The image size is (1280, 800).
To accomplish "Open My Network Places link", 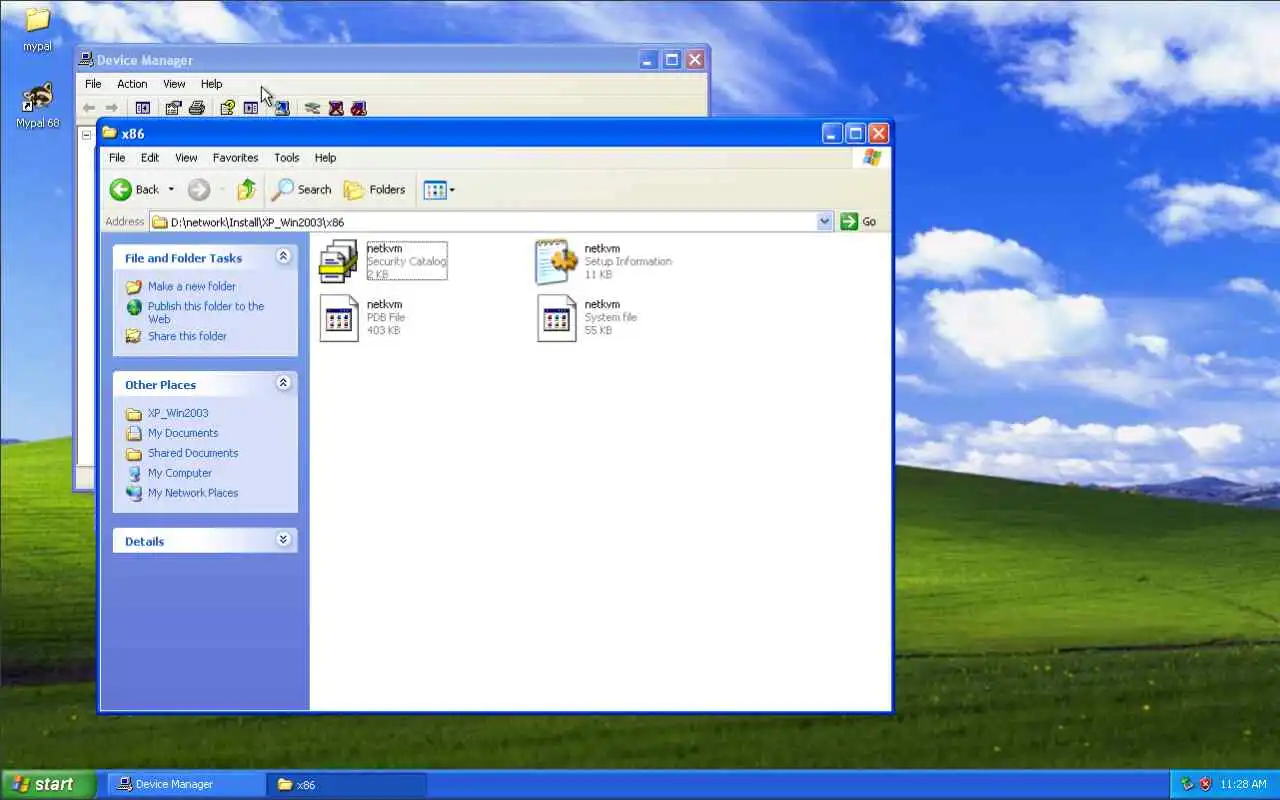I will tap(193, 493).
